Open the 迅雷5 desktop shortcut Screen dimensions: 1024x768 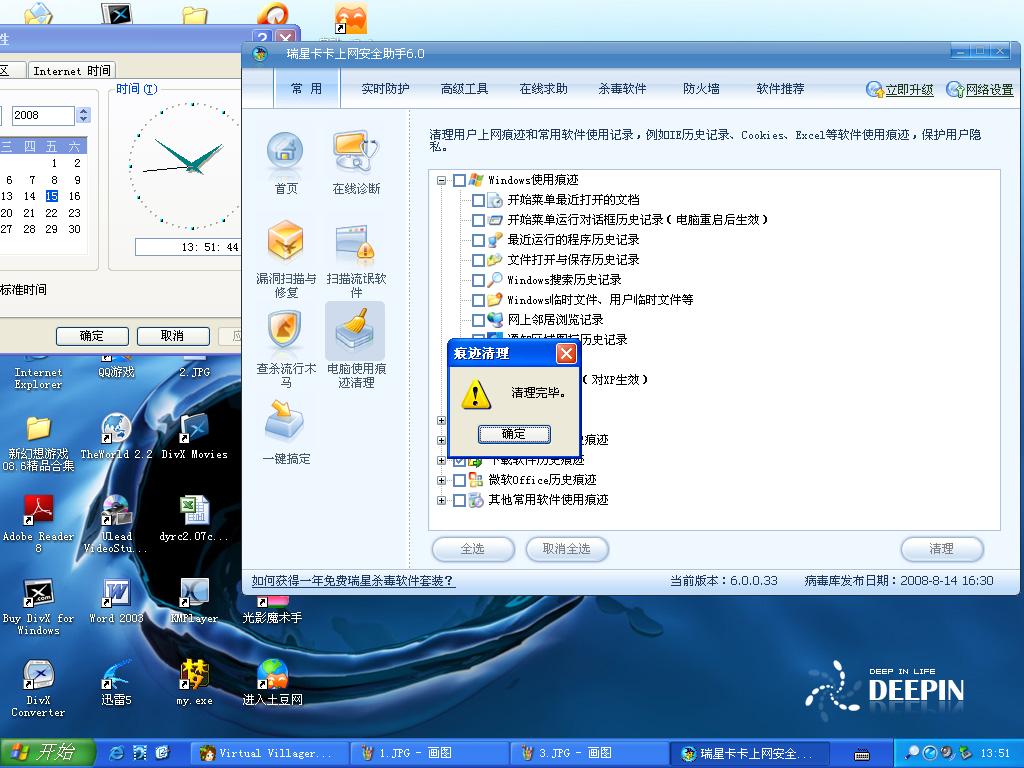(116, 683)
